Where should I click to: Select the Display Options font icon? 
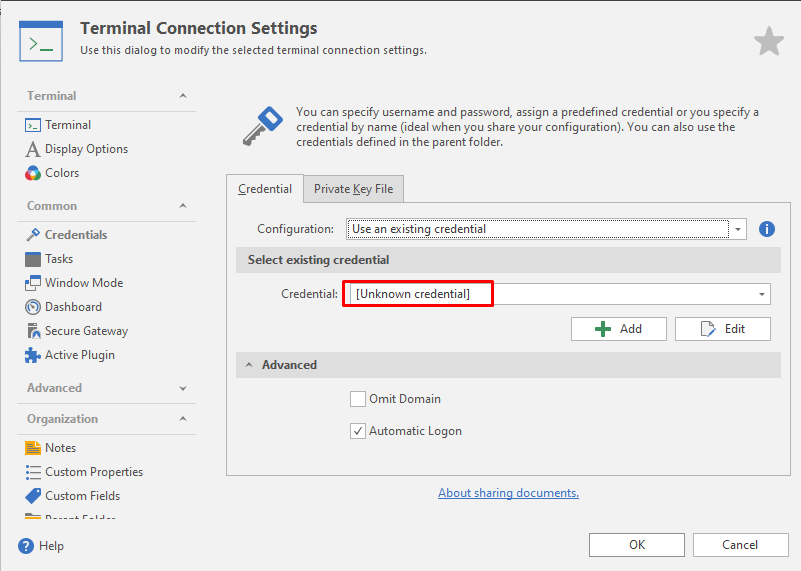[x=34, y=149]
